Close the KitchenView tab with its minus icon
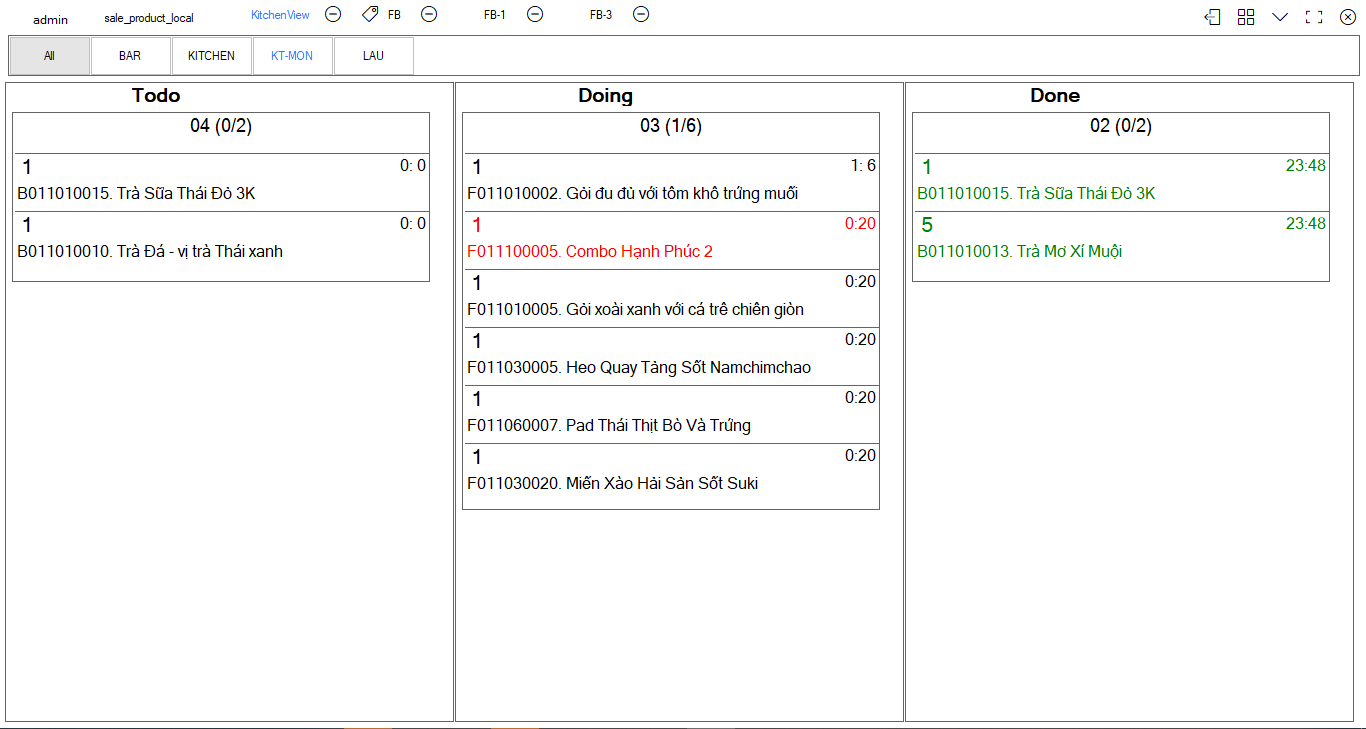The image size is (1366, 729). click(333, 14)
